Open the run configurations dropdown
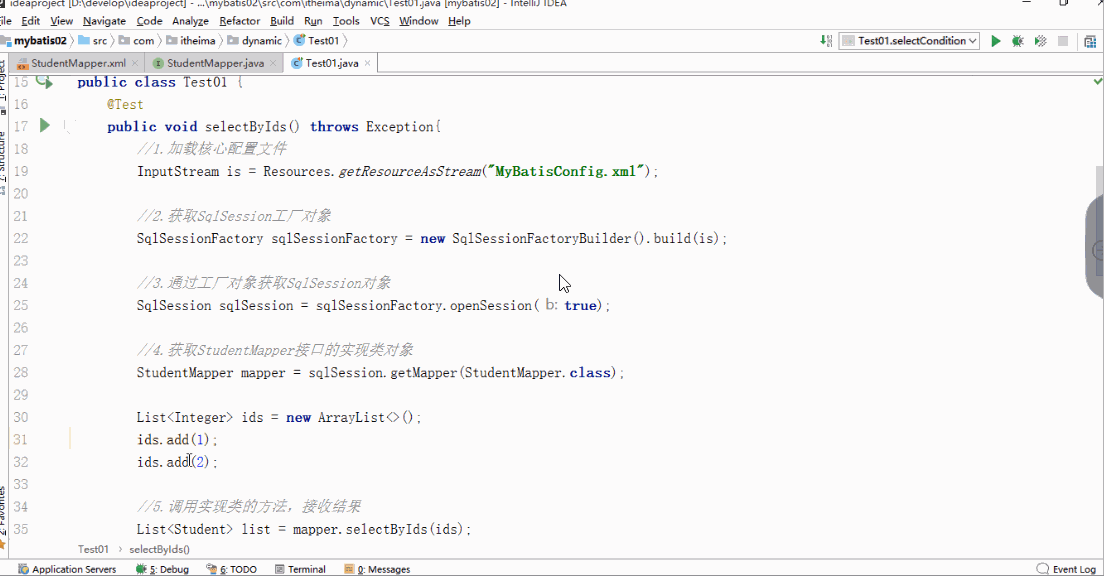The height and width of the screenshot is (576, 1104). coord(908,41)
